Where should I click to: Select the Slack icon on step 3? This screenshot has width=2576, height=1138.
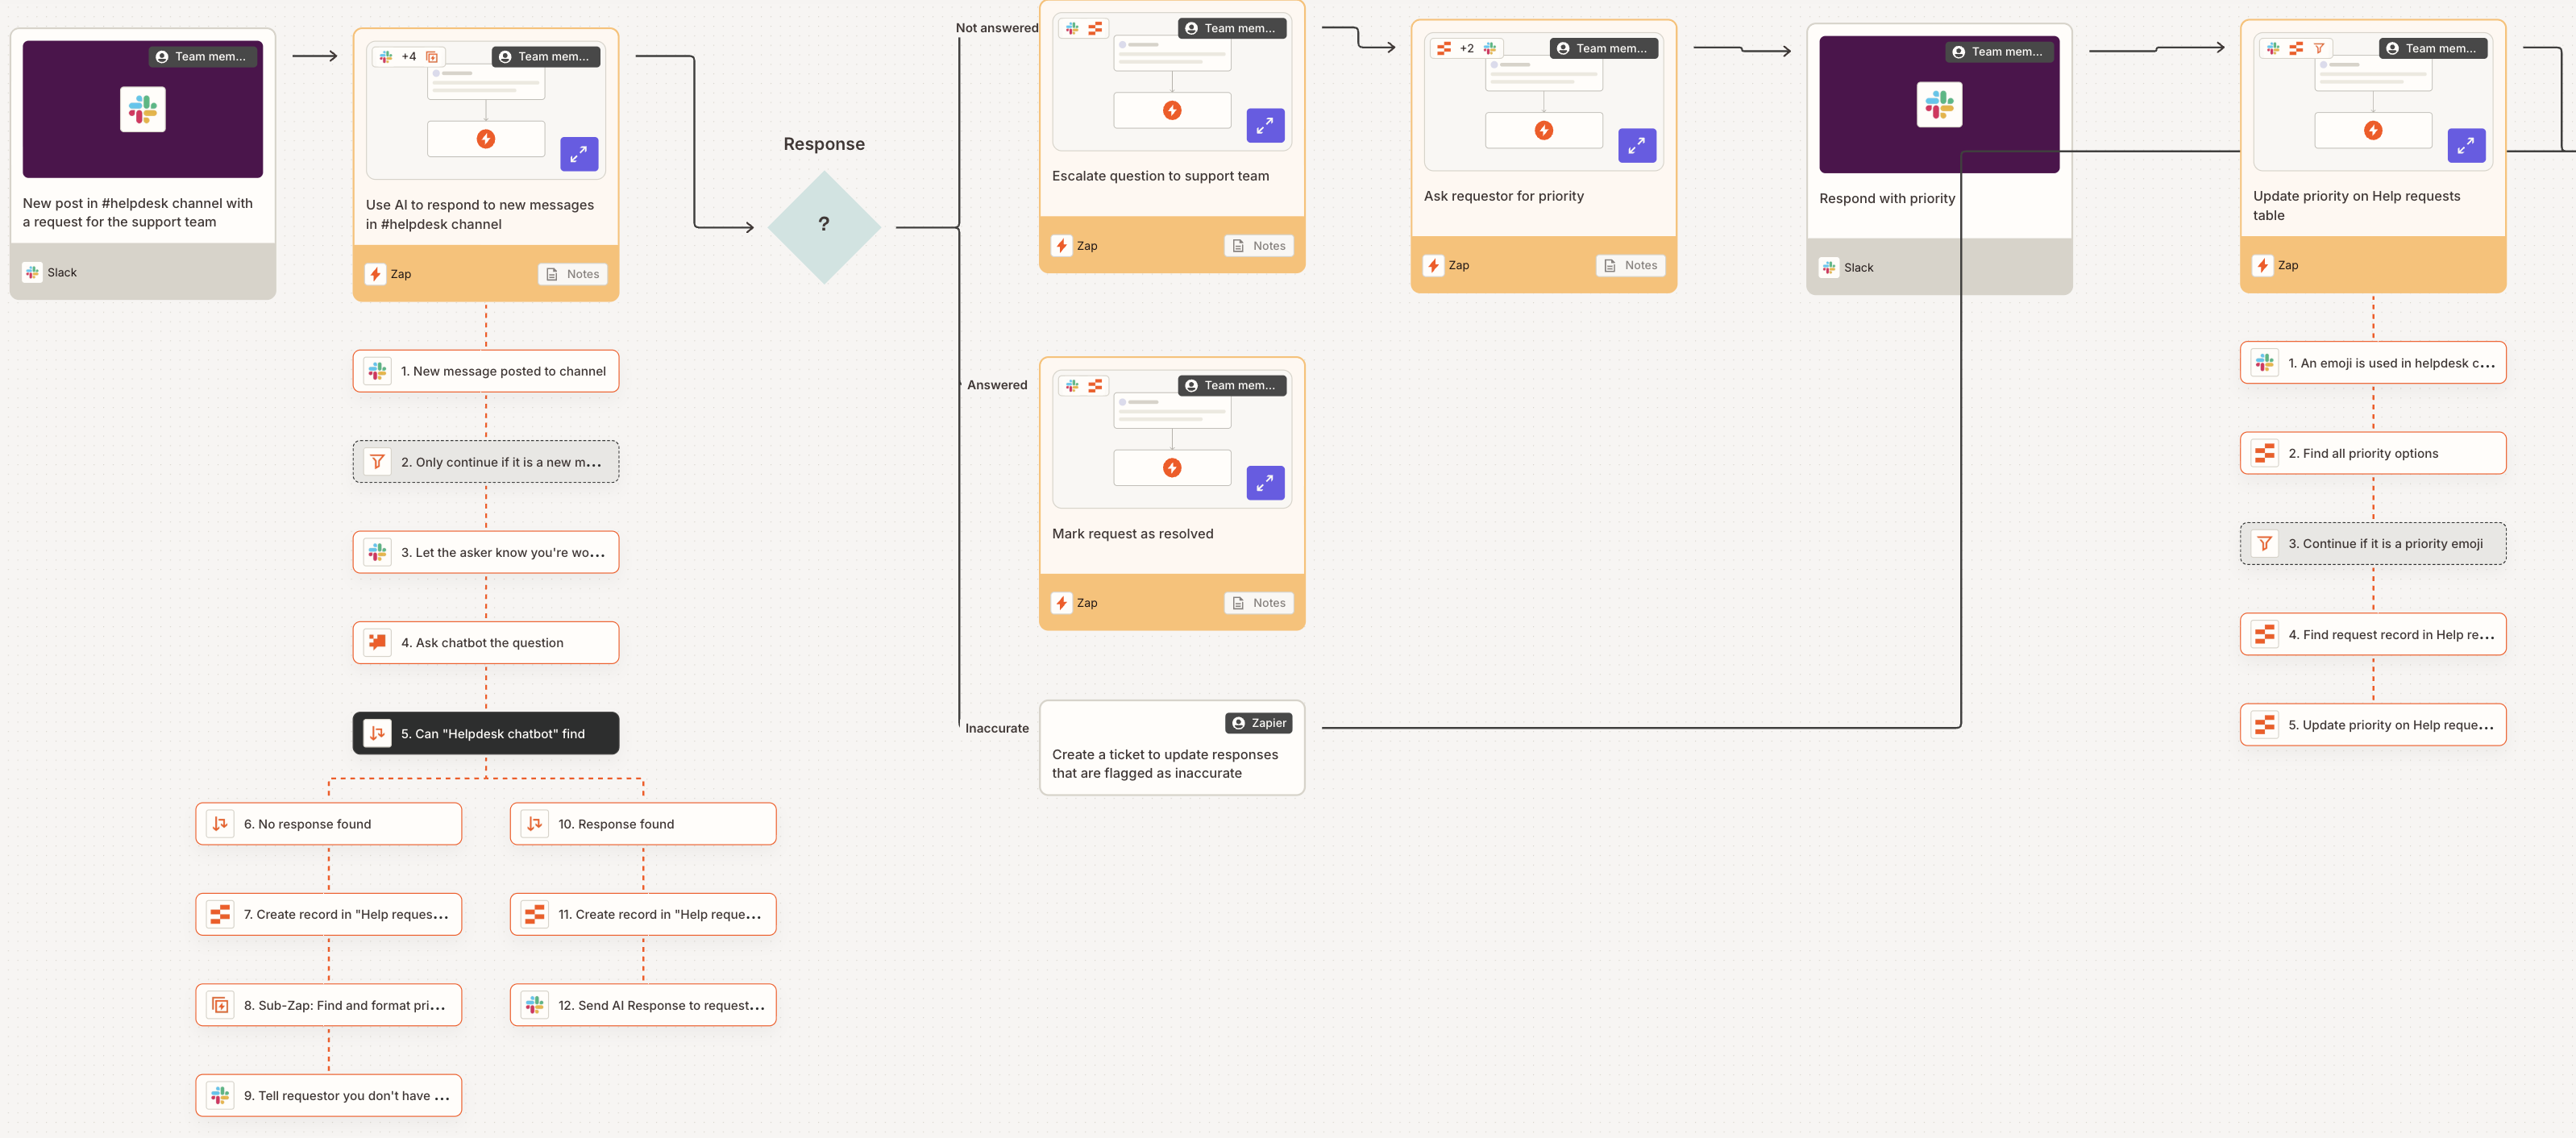coord(377,551)
